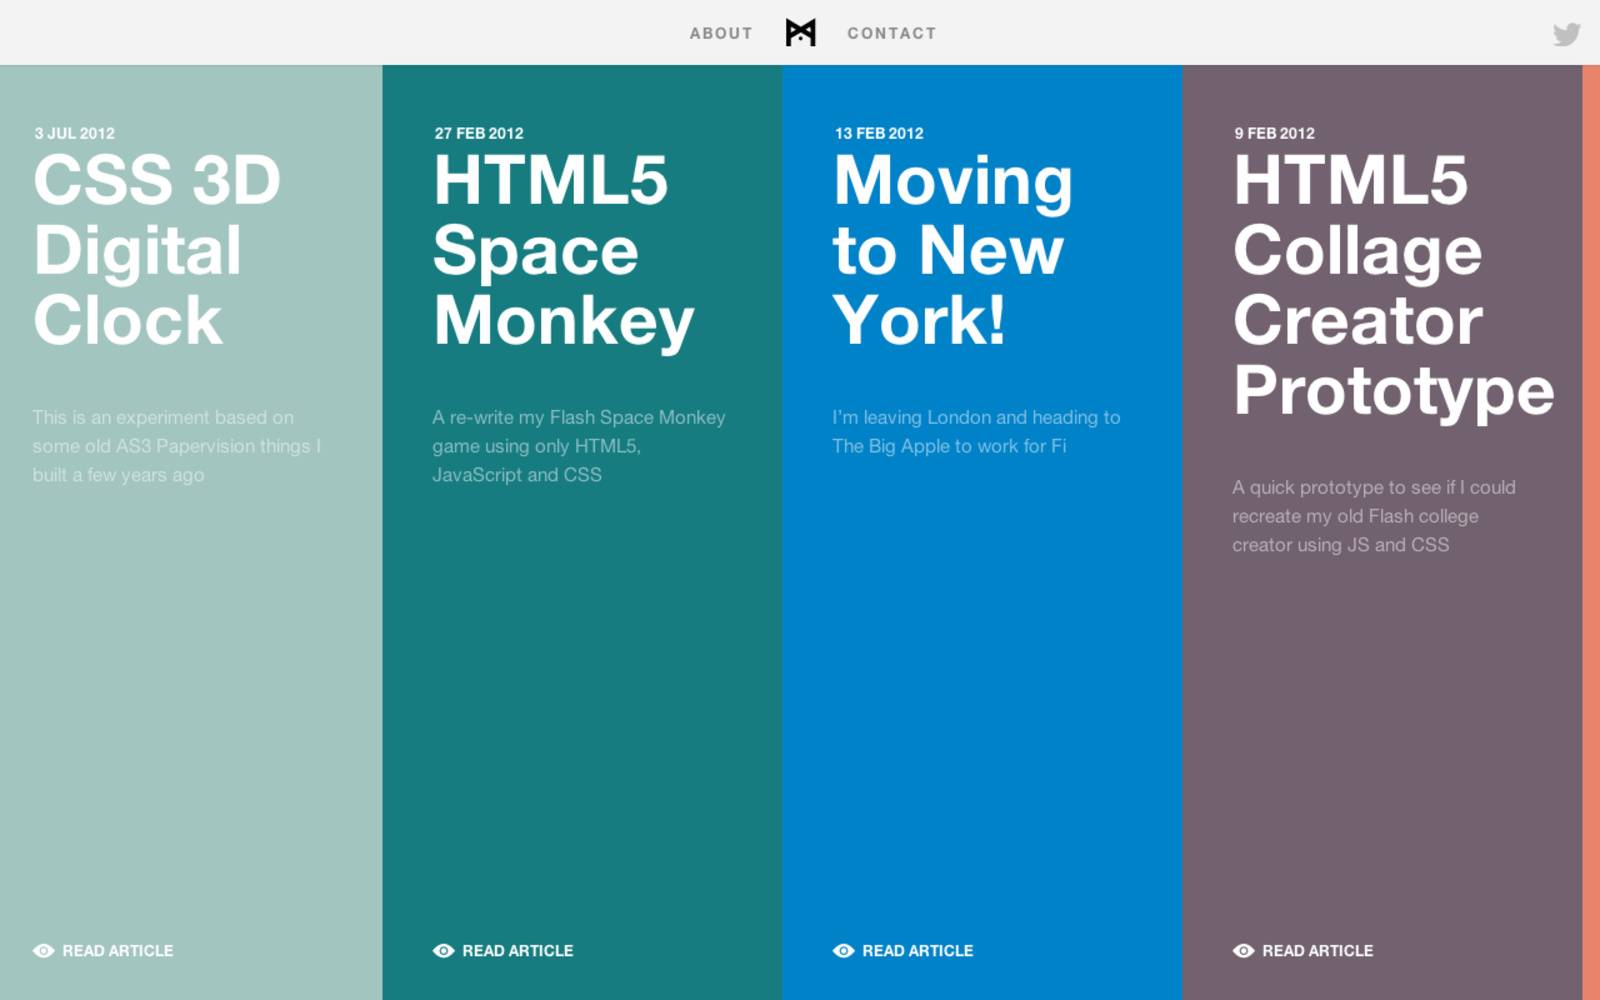Click the bow-tie logo in the header

800,32
